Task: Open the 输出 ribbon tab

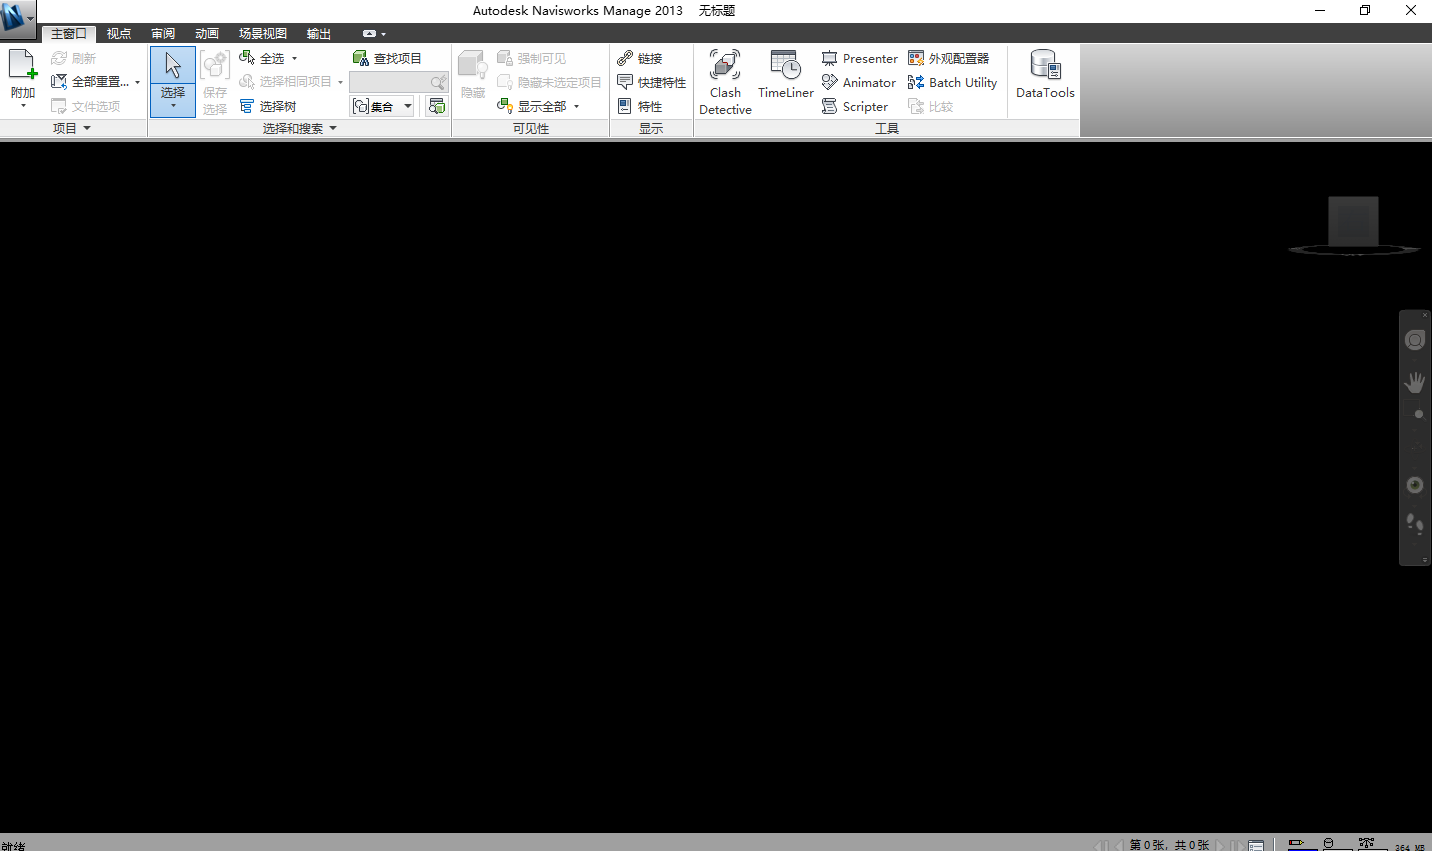Action: coord(318,32)
